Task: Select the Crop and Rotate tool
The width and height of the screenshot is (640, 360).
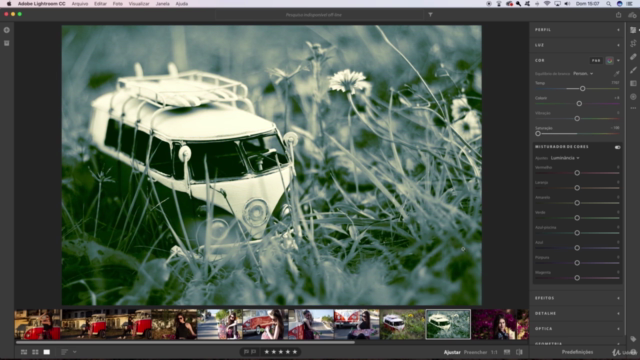Action: click(633, 43)
